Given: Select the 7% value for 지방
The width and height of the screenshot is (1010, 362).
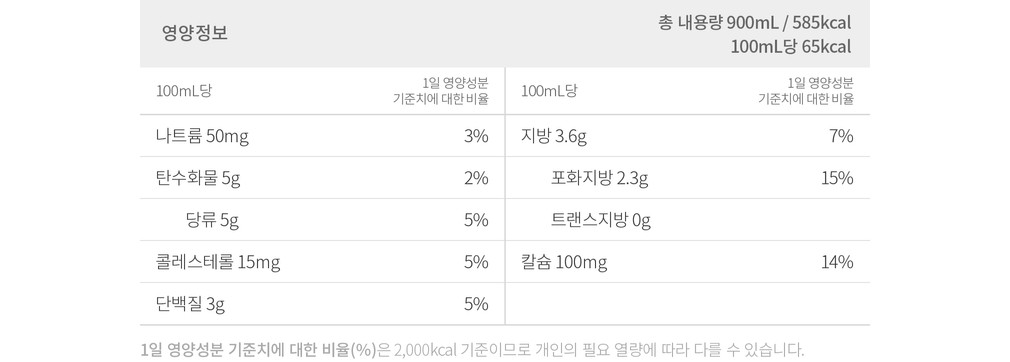Looking at the screenshot, I should (842, 137).
